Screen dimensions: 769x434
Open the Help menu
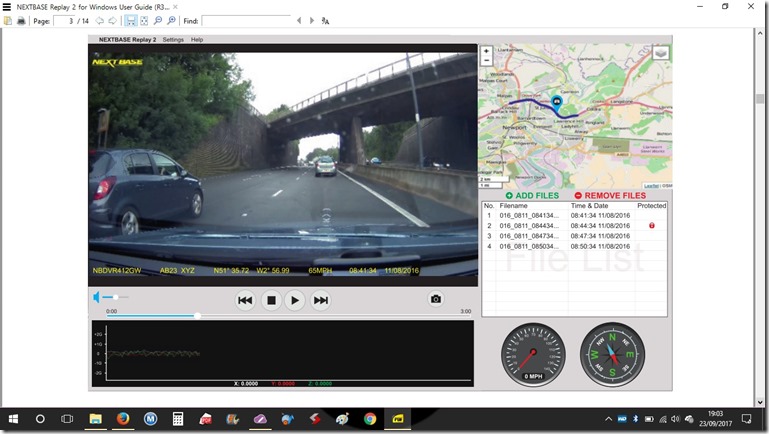pos(197,40)
